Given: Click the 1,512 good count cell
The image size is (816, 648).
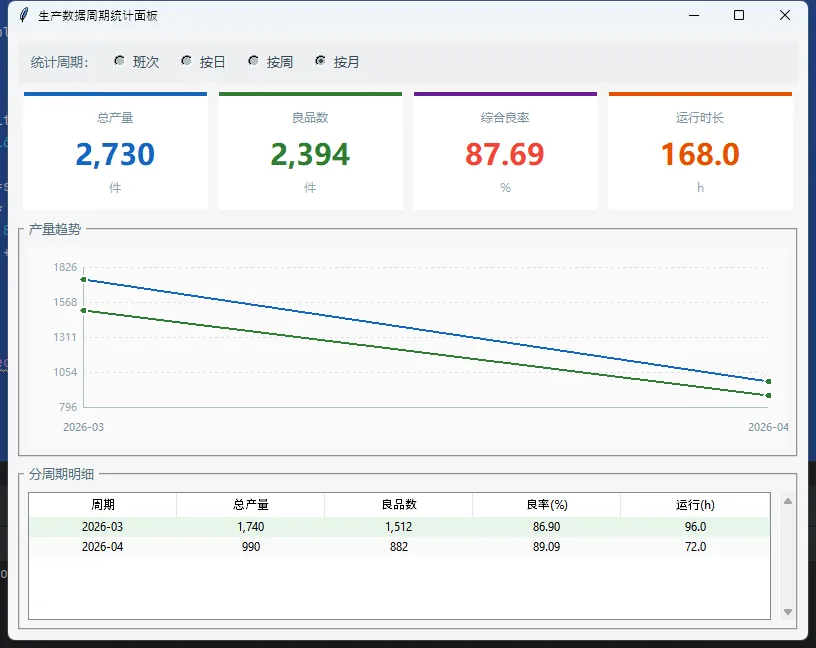Looking at the screenshot, I should pyautogui.click(x=399, y=527).
